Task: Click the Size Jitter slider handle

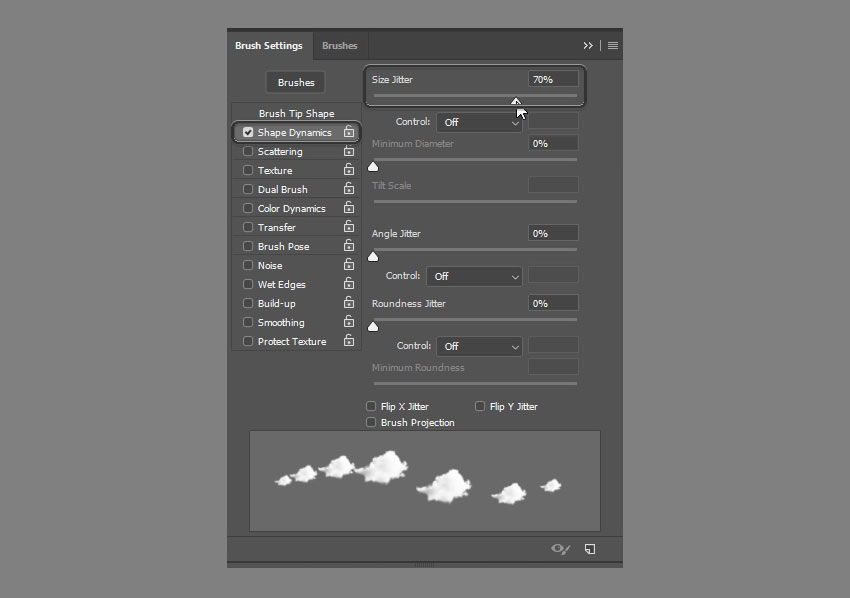Action: pos(516,100)
